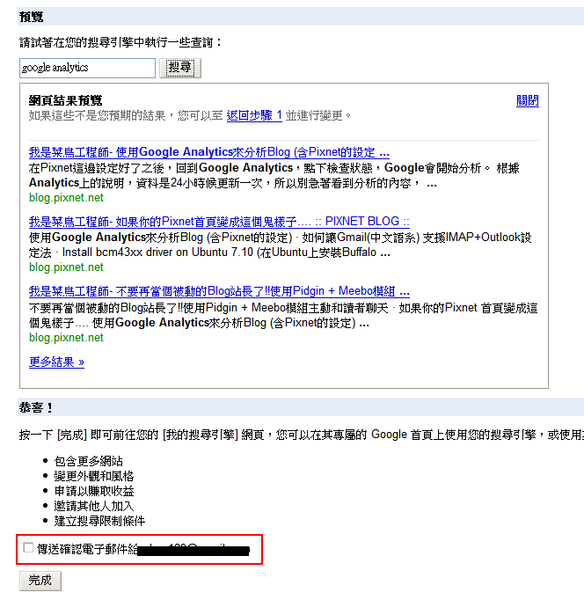Image resolution: width=584 pixels, height=600 pixels.
Task: Click bullet item 申請以賺取收益
Action: pyautogui.click(x=94, y=491)
